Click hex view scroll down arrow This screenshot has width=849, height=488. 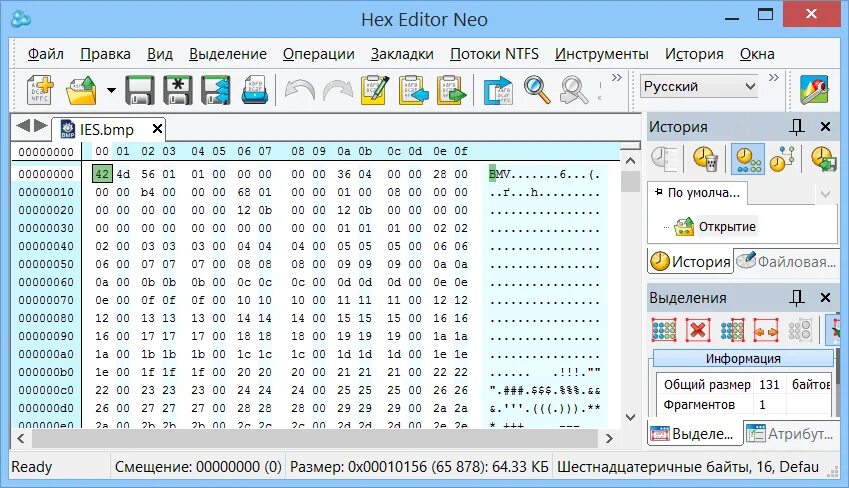(630, 417)
